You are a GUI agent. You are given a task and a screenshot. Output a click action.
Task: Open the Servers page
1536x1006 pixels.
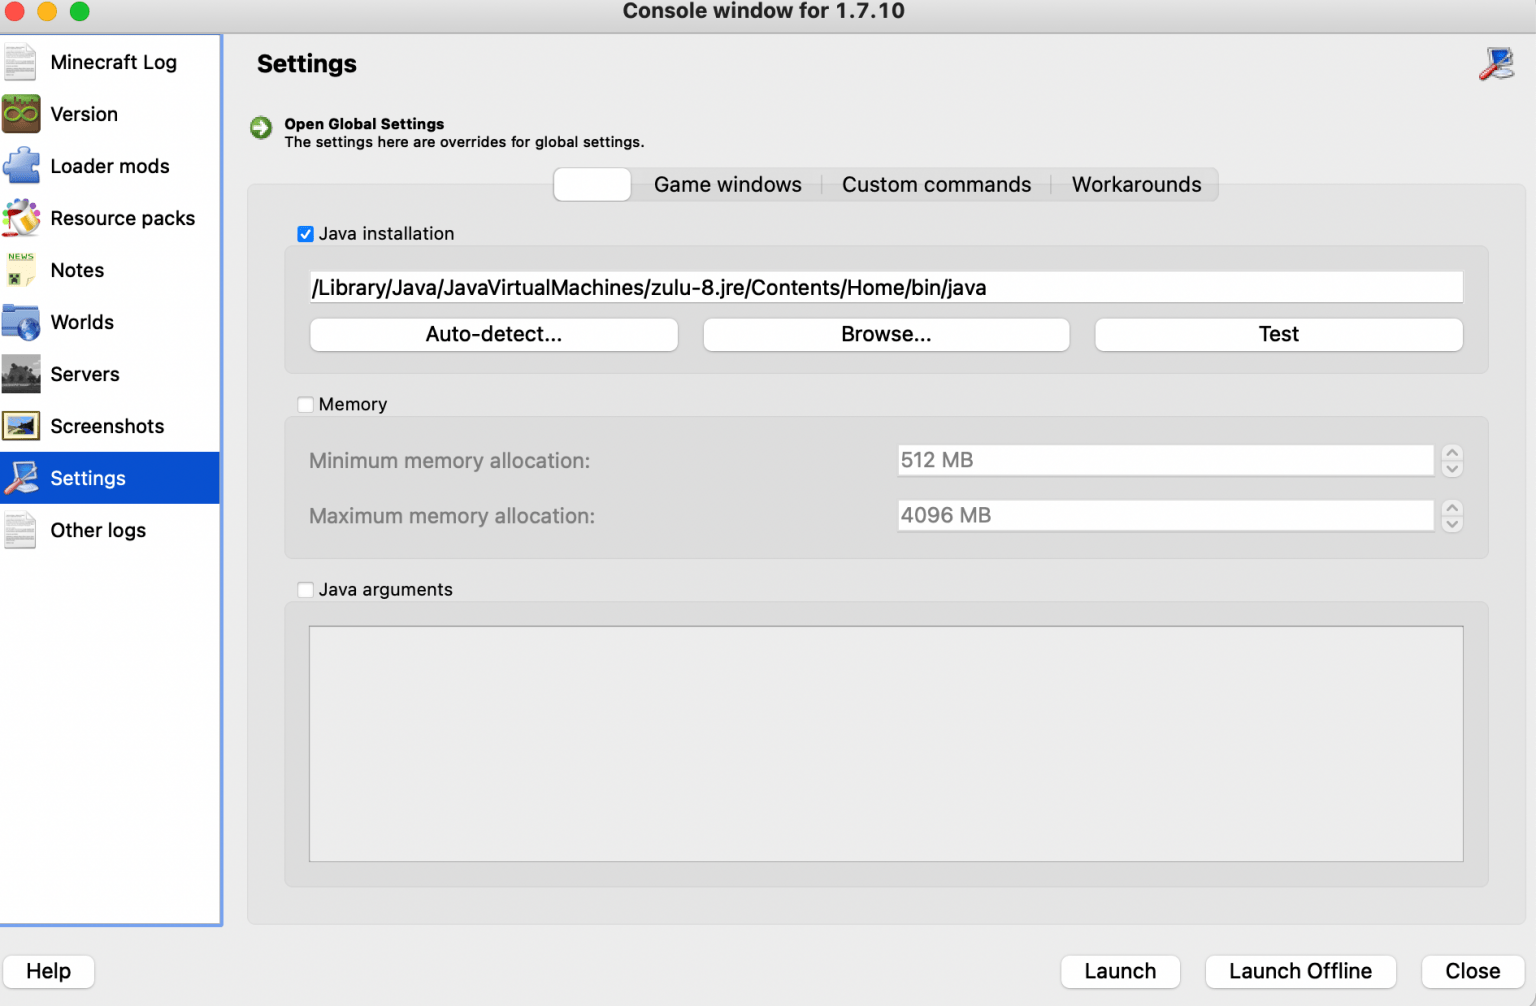coord(85,374)
